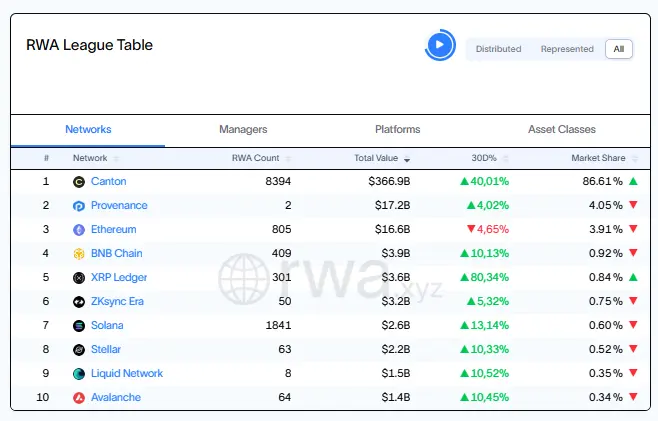The width and height of the screenshot is (658, 421).
Task: Click the $17.2B total value cell
Action: (392, 205)
